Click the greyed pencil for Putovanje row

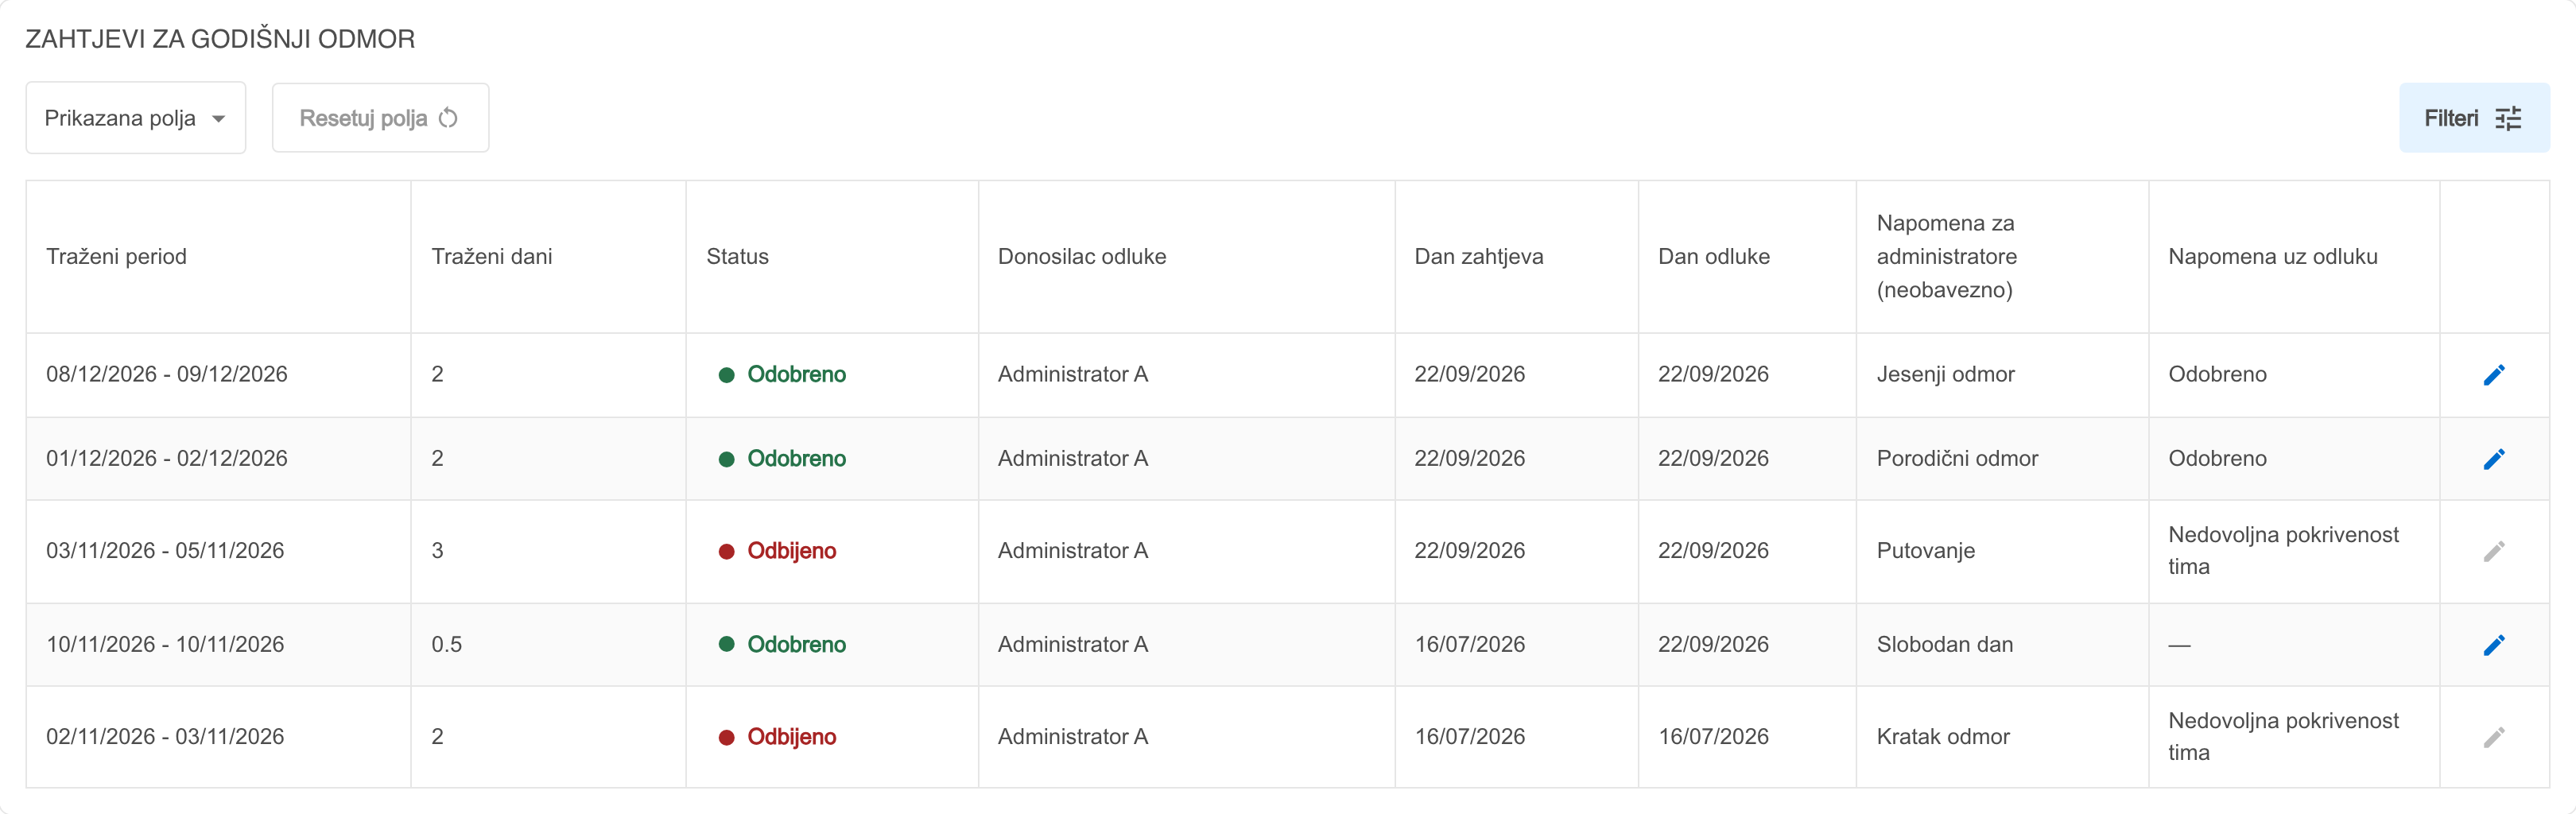click(2494, 551)
